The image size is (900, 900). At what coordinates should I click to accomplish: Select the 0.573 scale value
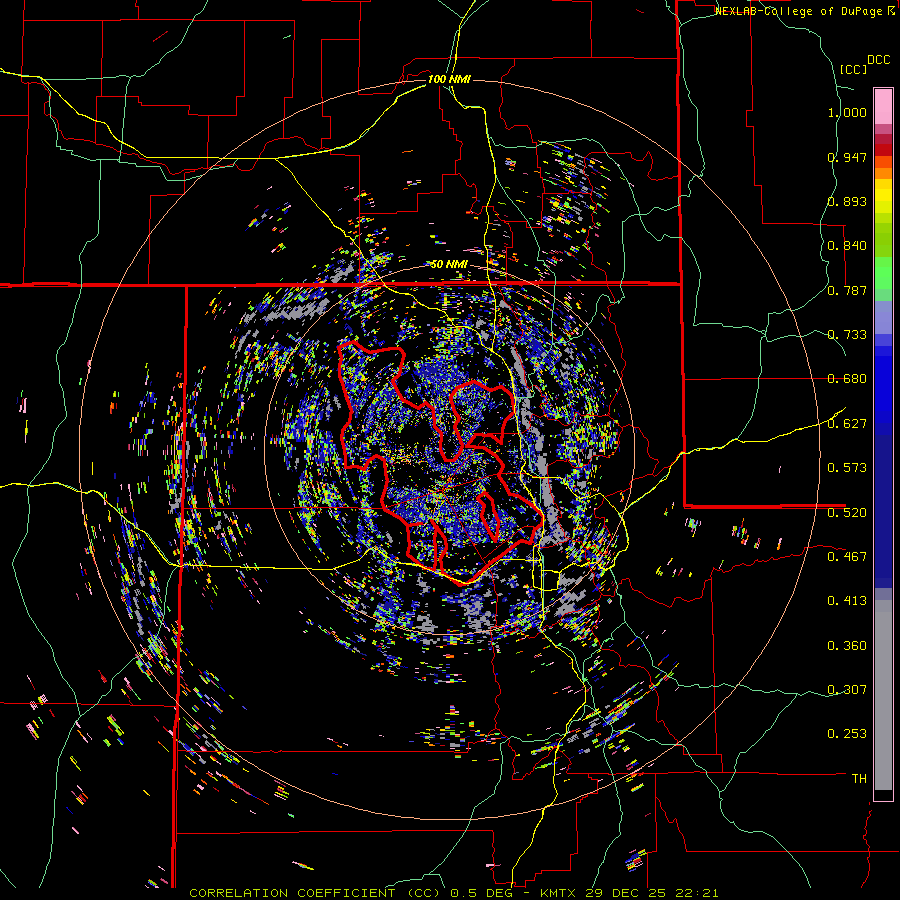(x=847, y=468)
